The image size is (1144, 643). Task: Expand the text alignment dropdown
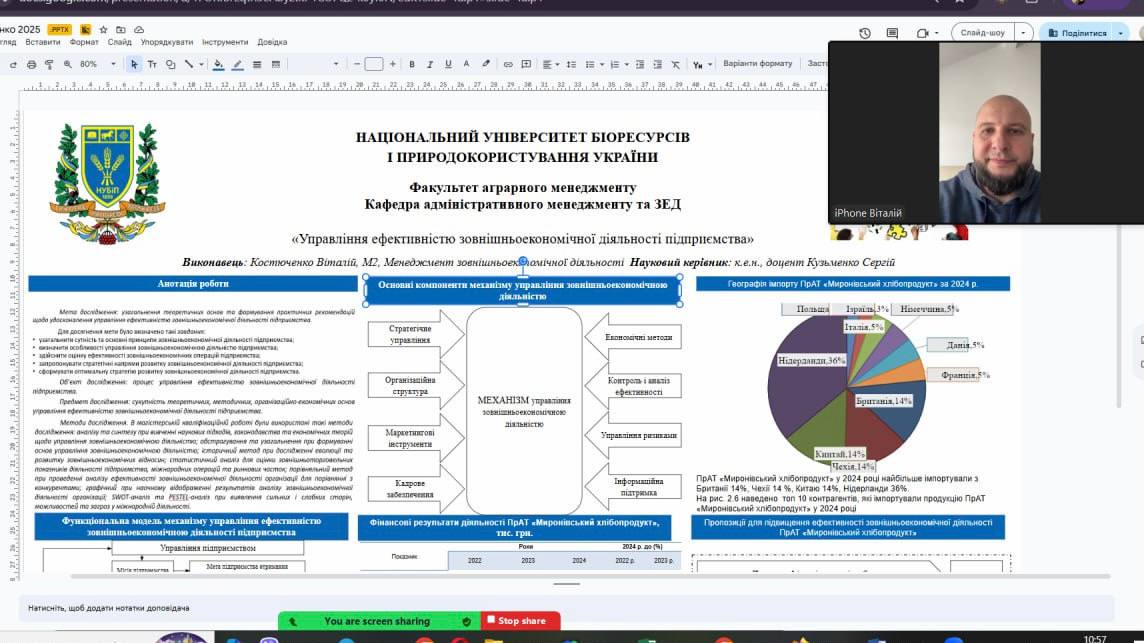(548, 64)
